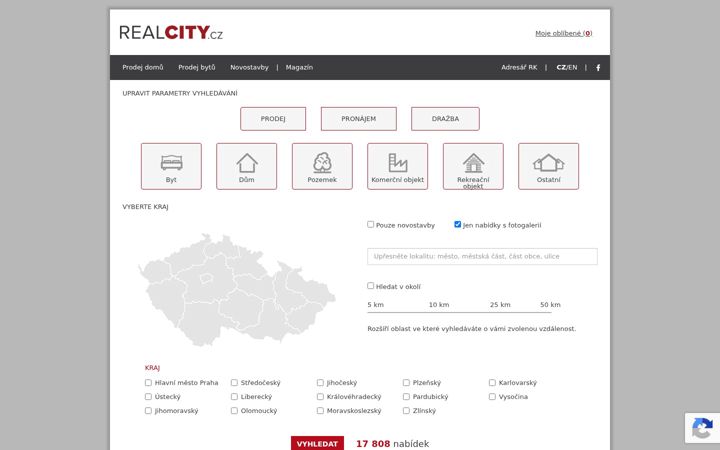Screen dimensions: 720x450
Task: Select the Královéhradecký checkbox
Action: (x=320, y=396)
